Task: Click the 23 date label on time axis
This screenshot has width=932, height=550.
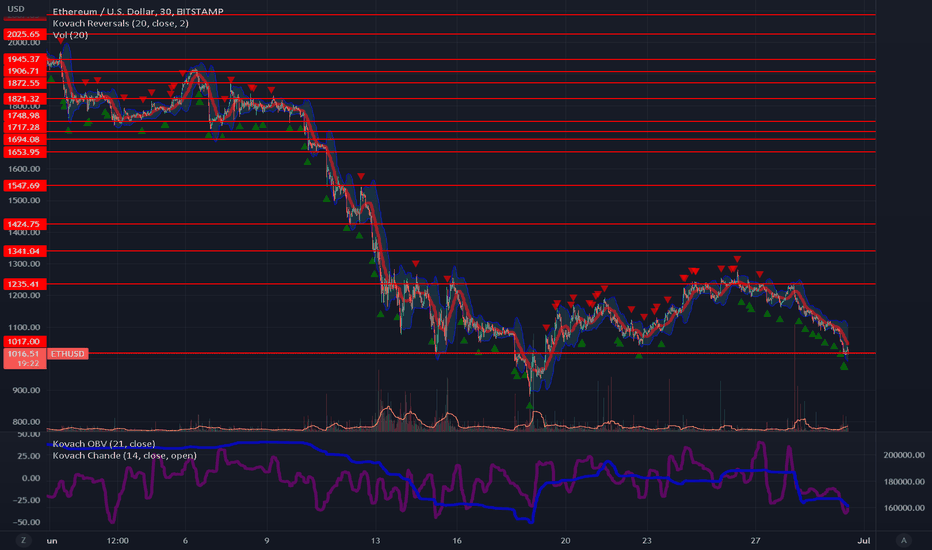Action: coord(647,540)
